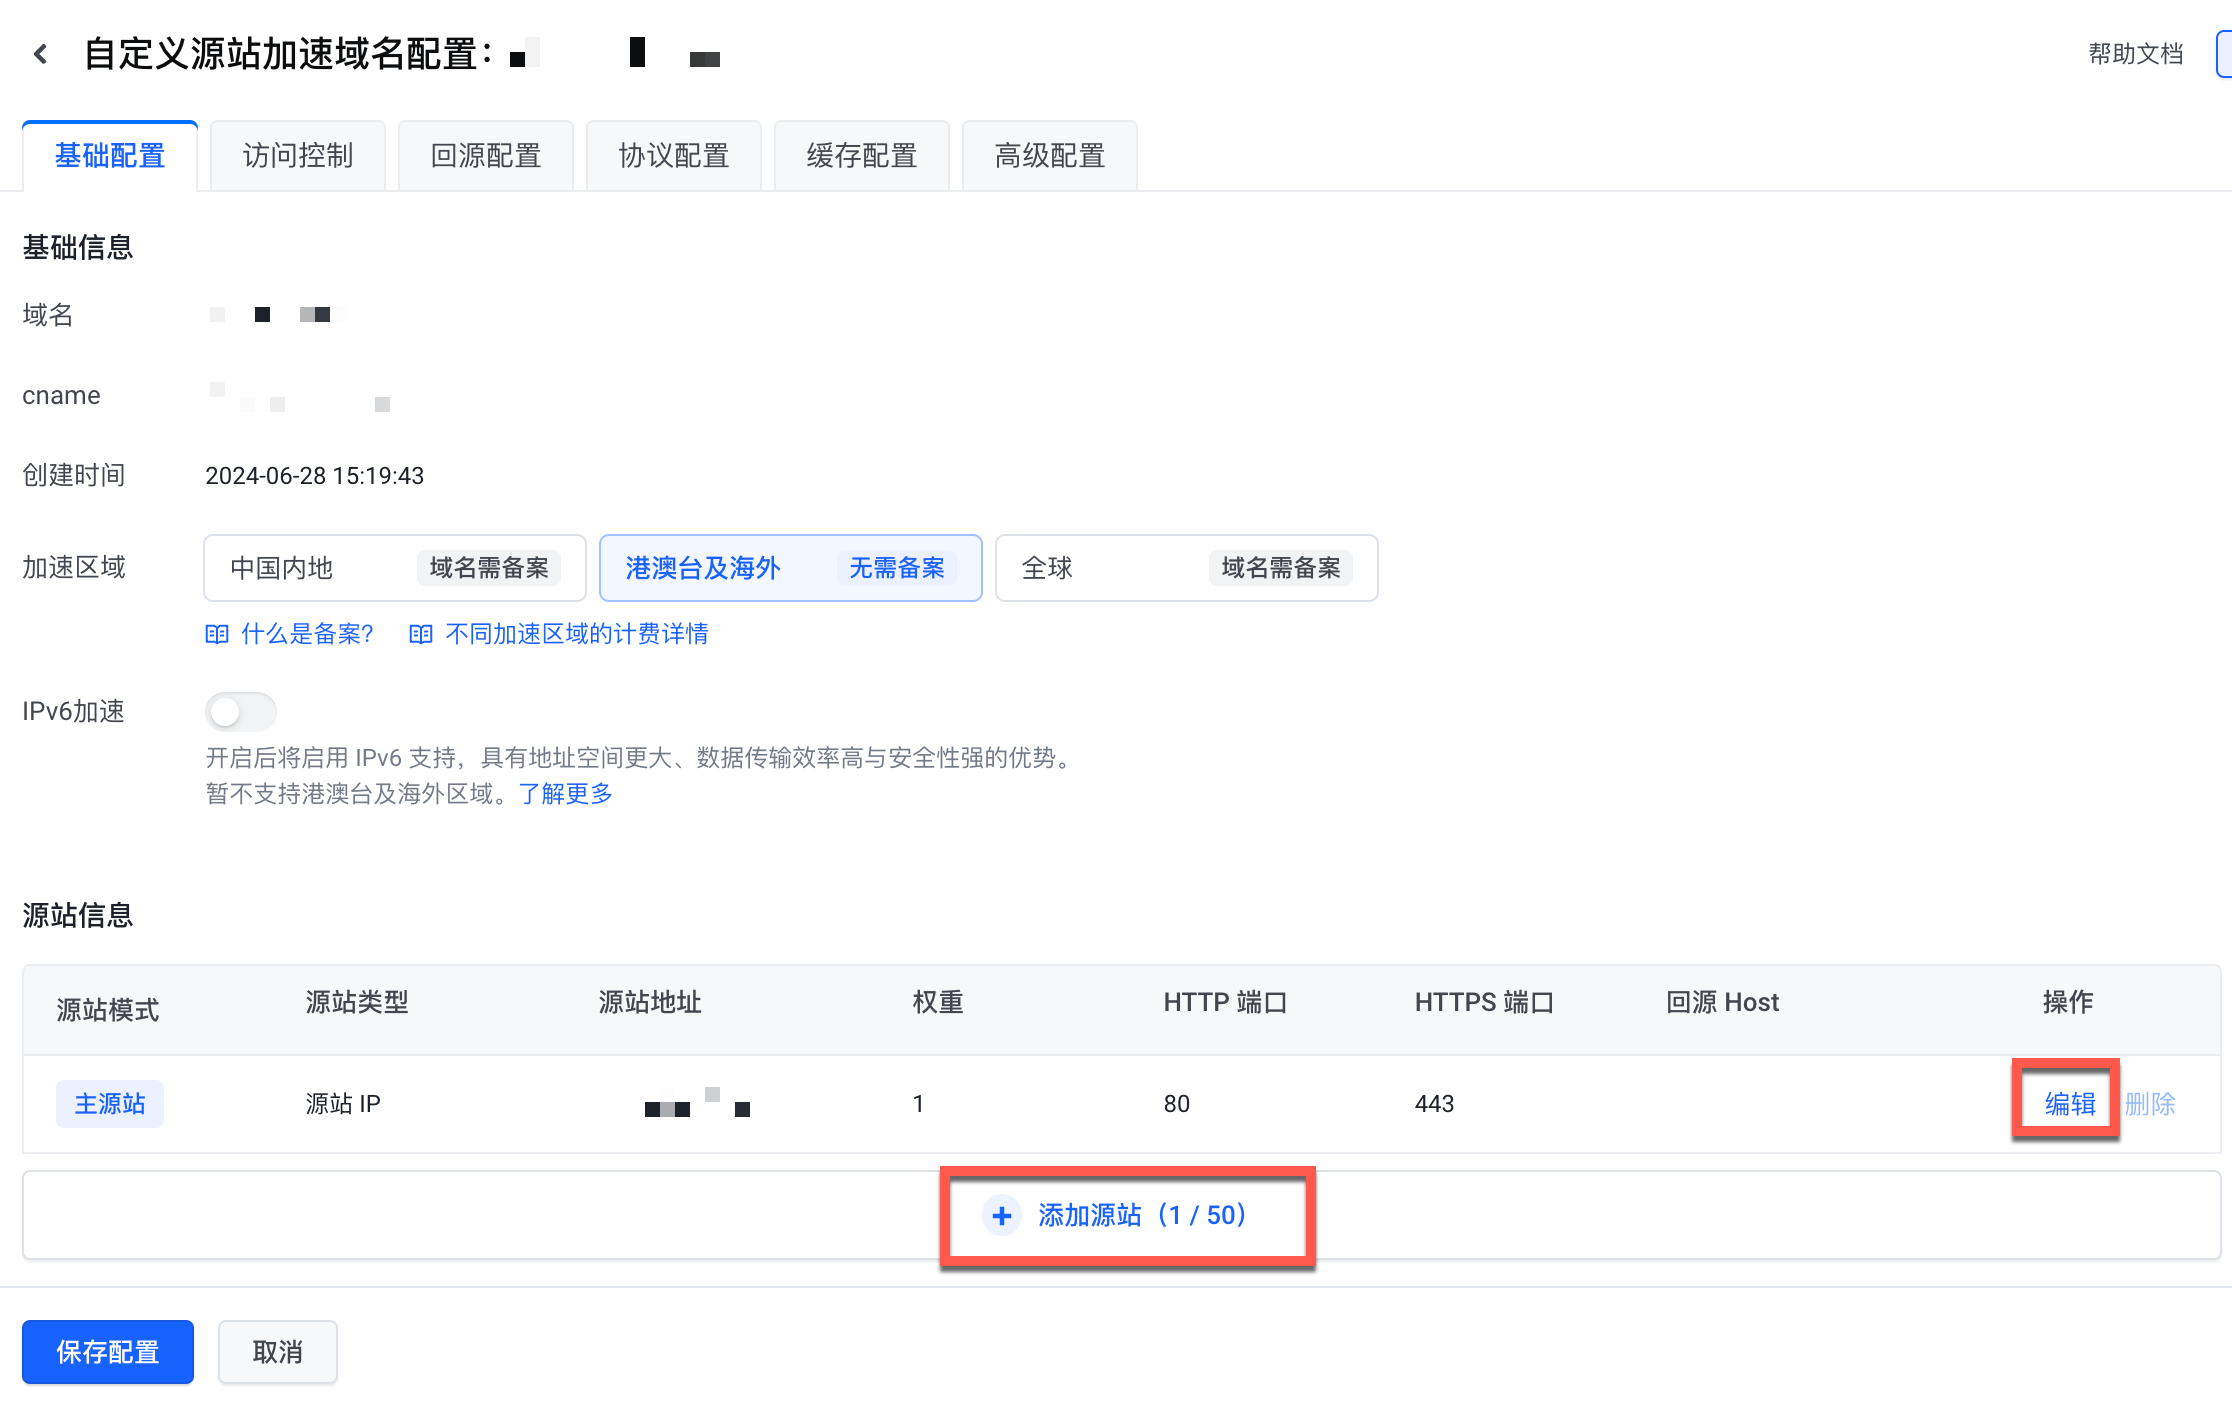This screenshot has height=1402, width=2232.
Task: Click the 取消 button
Action: [x=278, y=1352]
